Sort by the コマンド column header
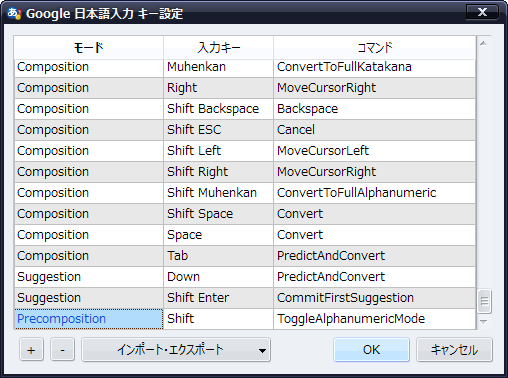Screen dimensions: 508x378 [x=375, y=48]
